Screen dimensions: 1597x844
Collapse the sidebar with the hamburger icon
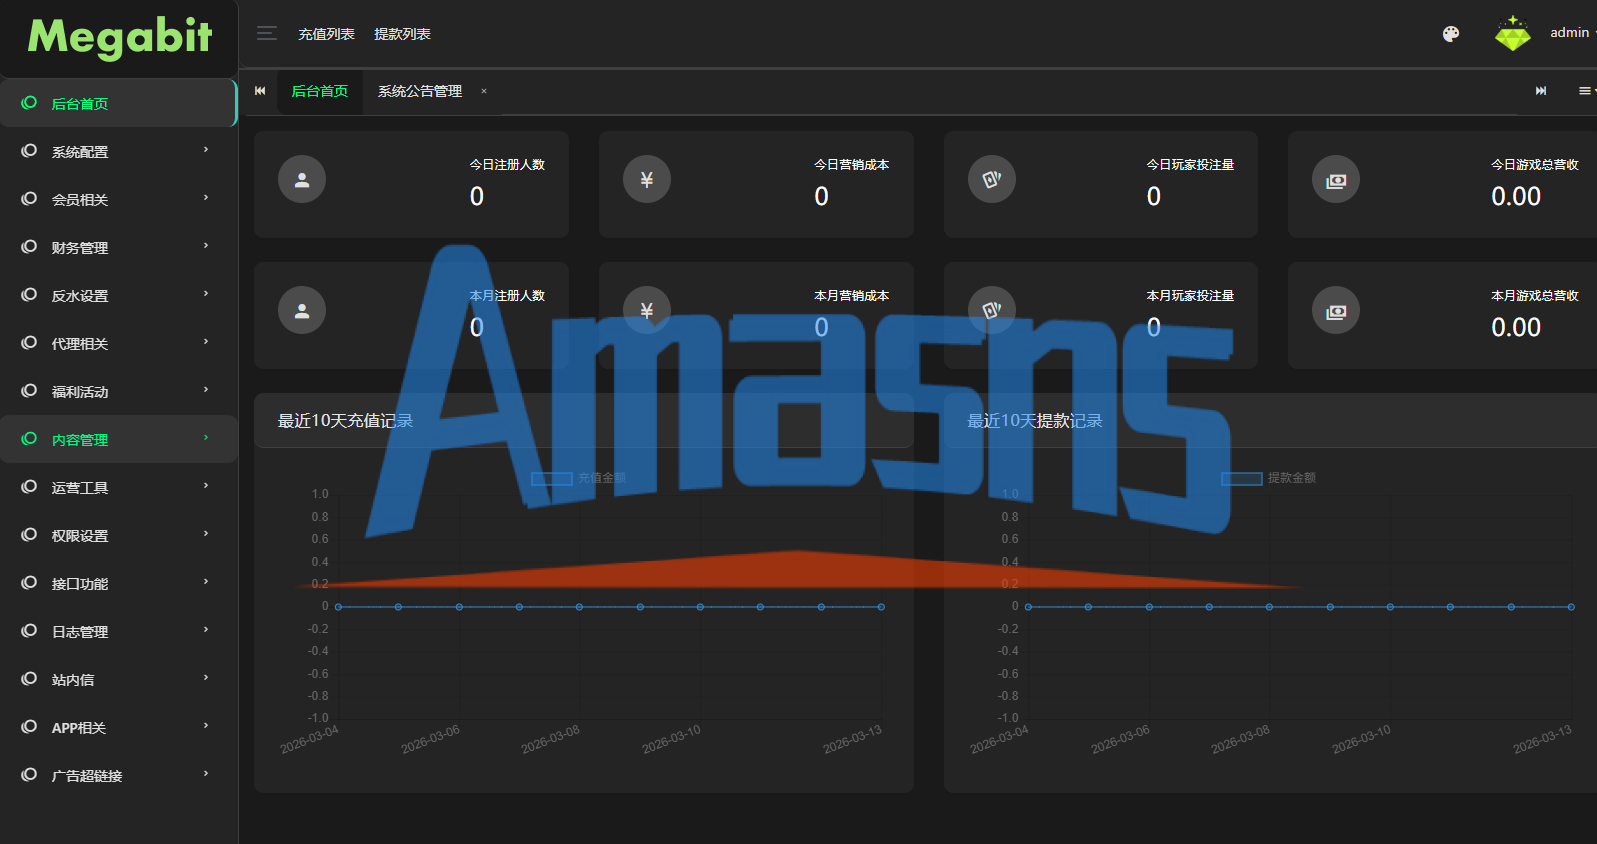point(267,33)
